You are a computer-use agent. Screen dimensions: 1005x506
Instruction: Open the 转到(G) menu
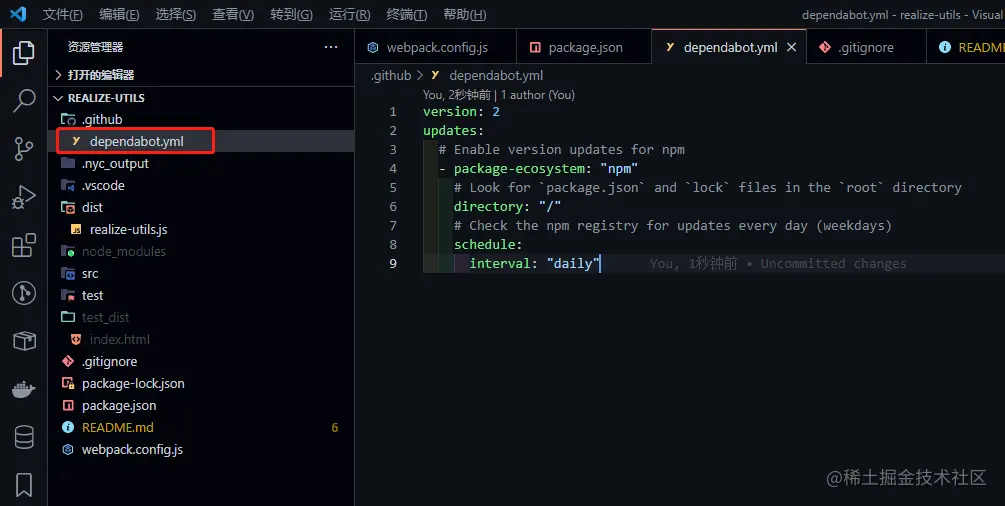(292, 14)
